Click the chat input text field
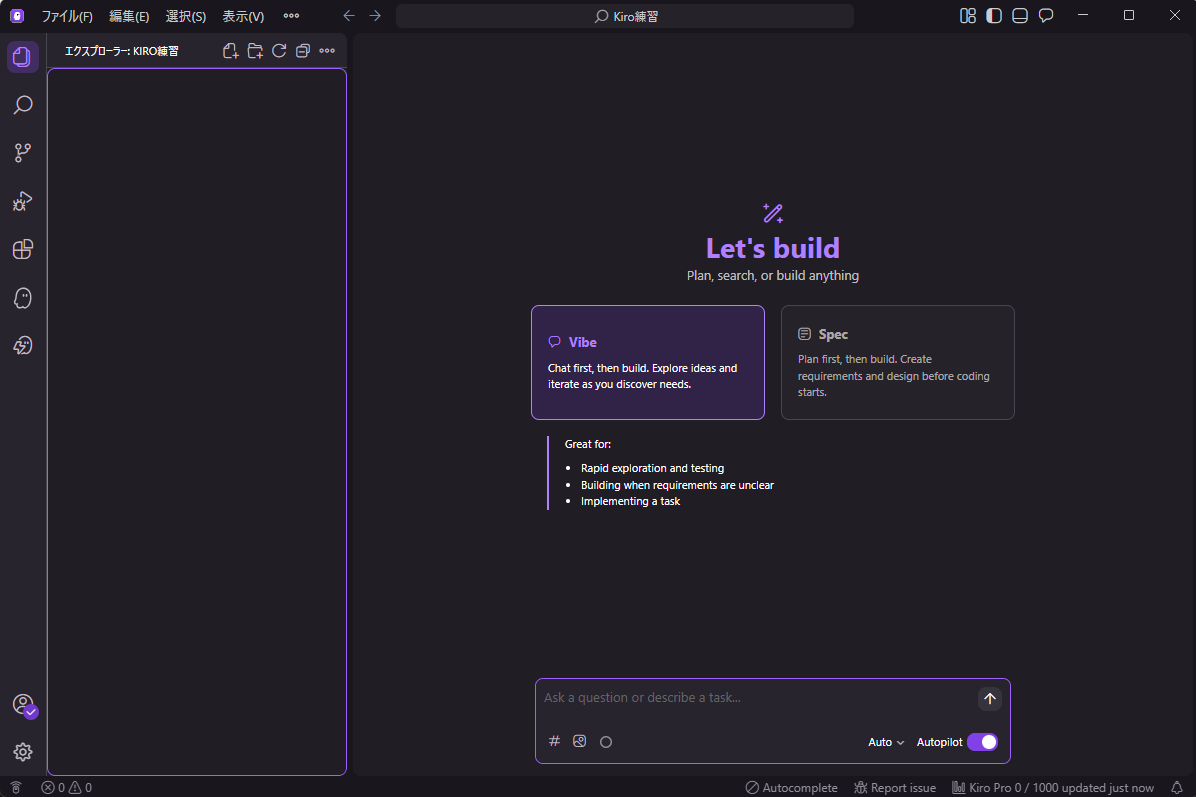The height and width of the screenshot is (797, 1196). (x=755, y=698)
